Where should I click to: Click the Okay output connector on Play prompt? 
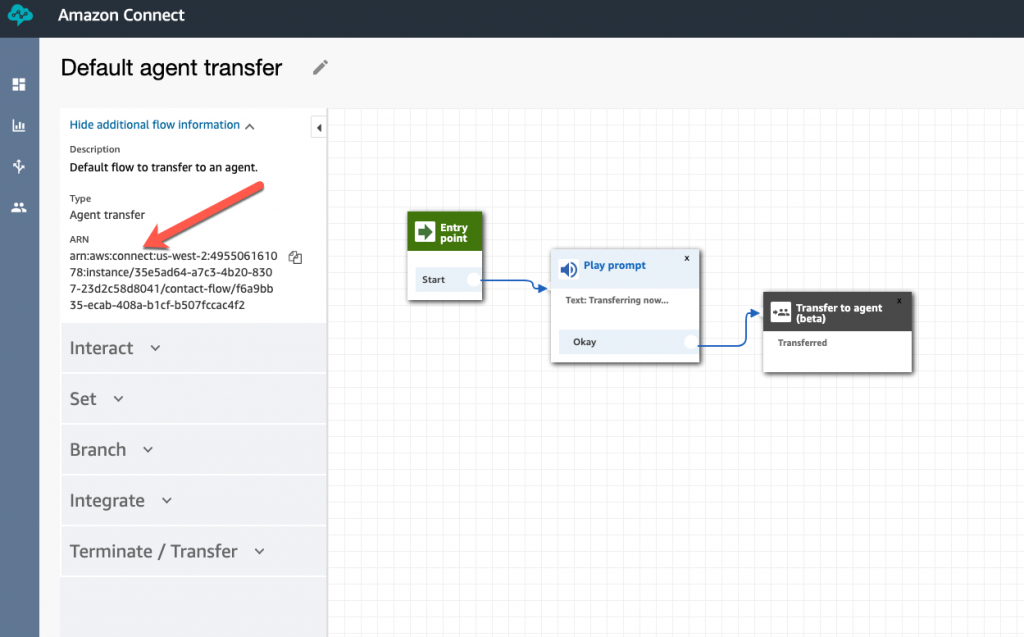[x=689, y=342]
